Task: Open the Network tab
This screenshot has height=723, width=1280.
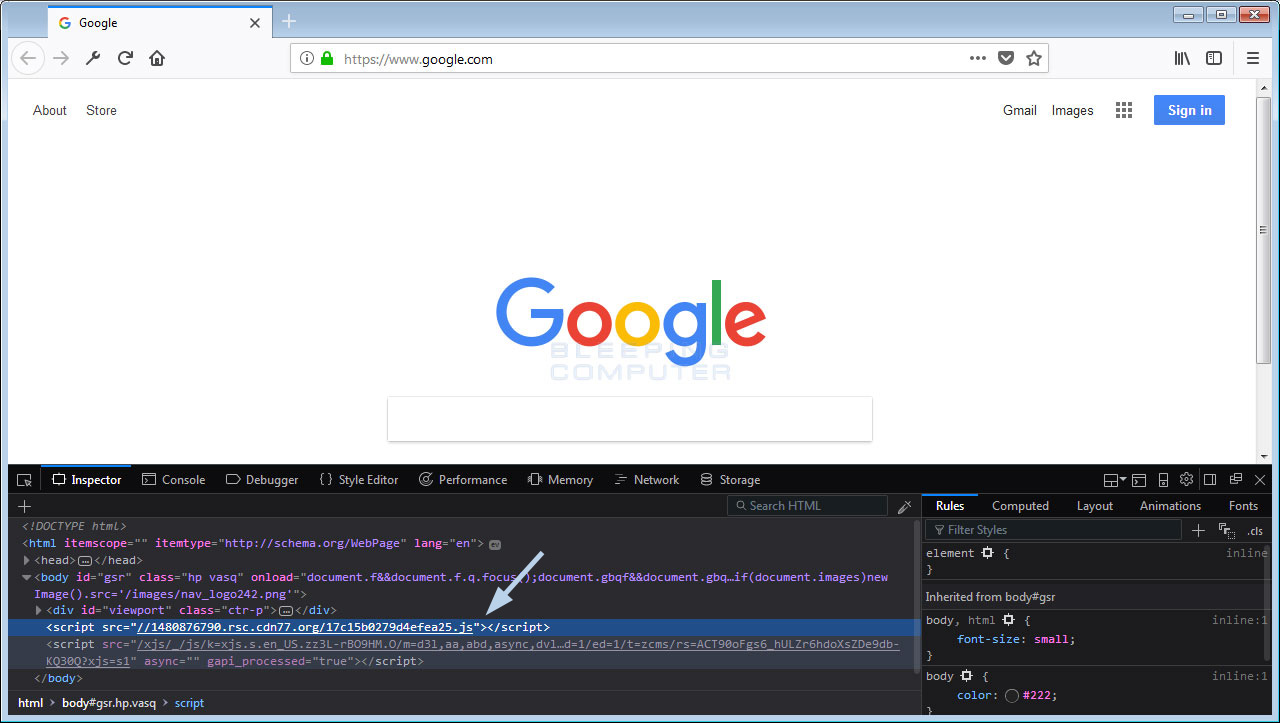Action: 646,480
